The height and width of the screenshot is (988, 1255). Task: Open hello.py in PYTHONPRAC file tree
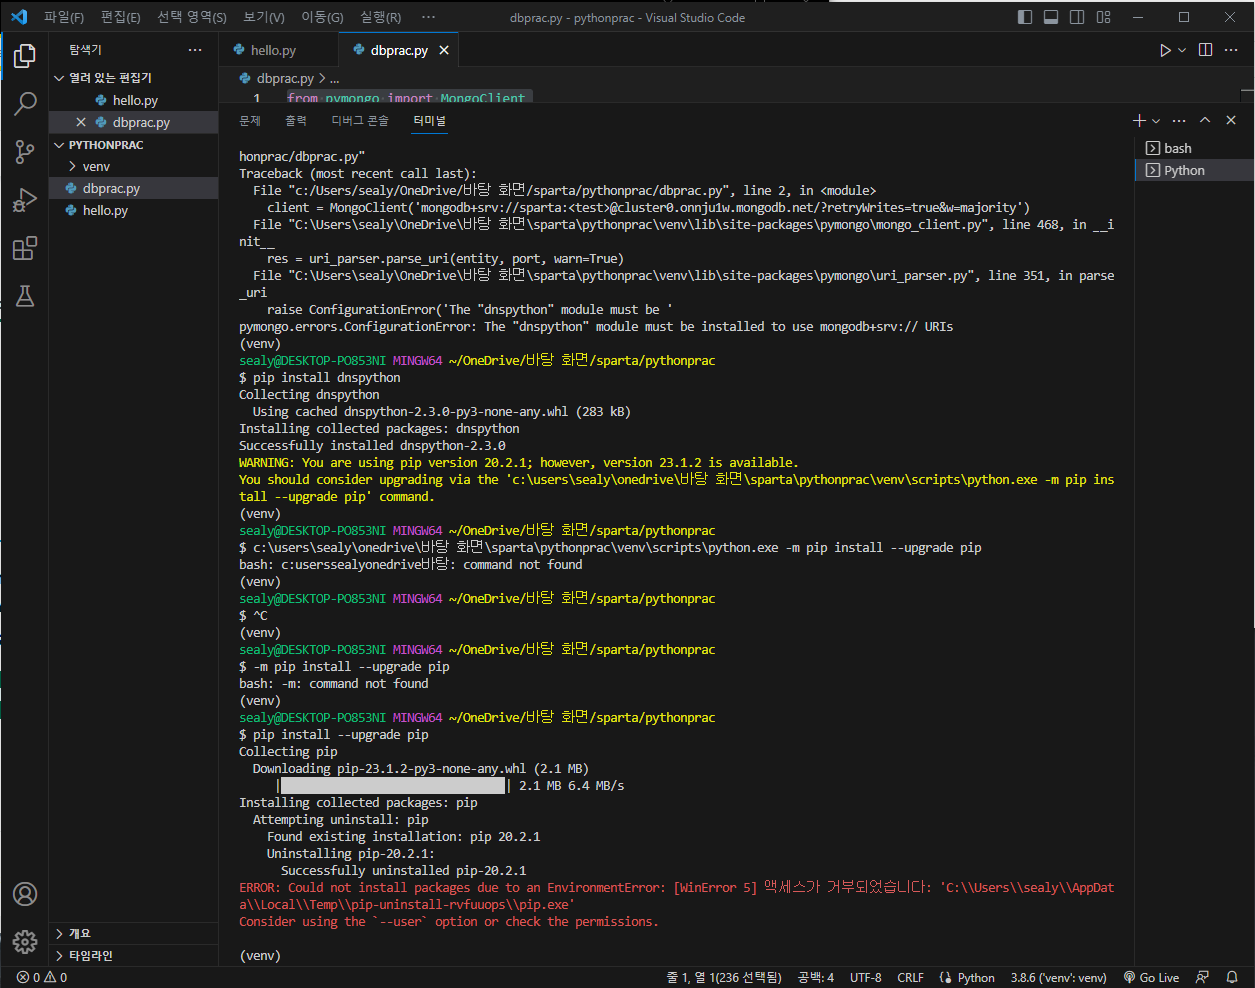(134, 211)
